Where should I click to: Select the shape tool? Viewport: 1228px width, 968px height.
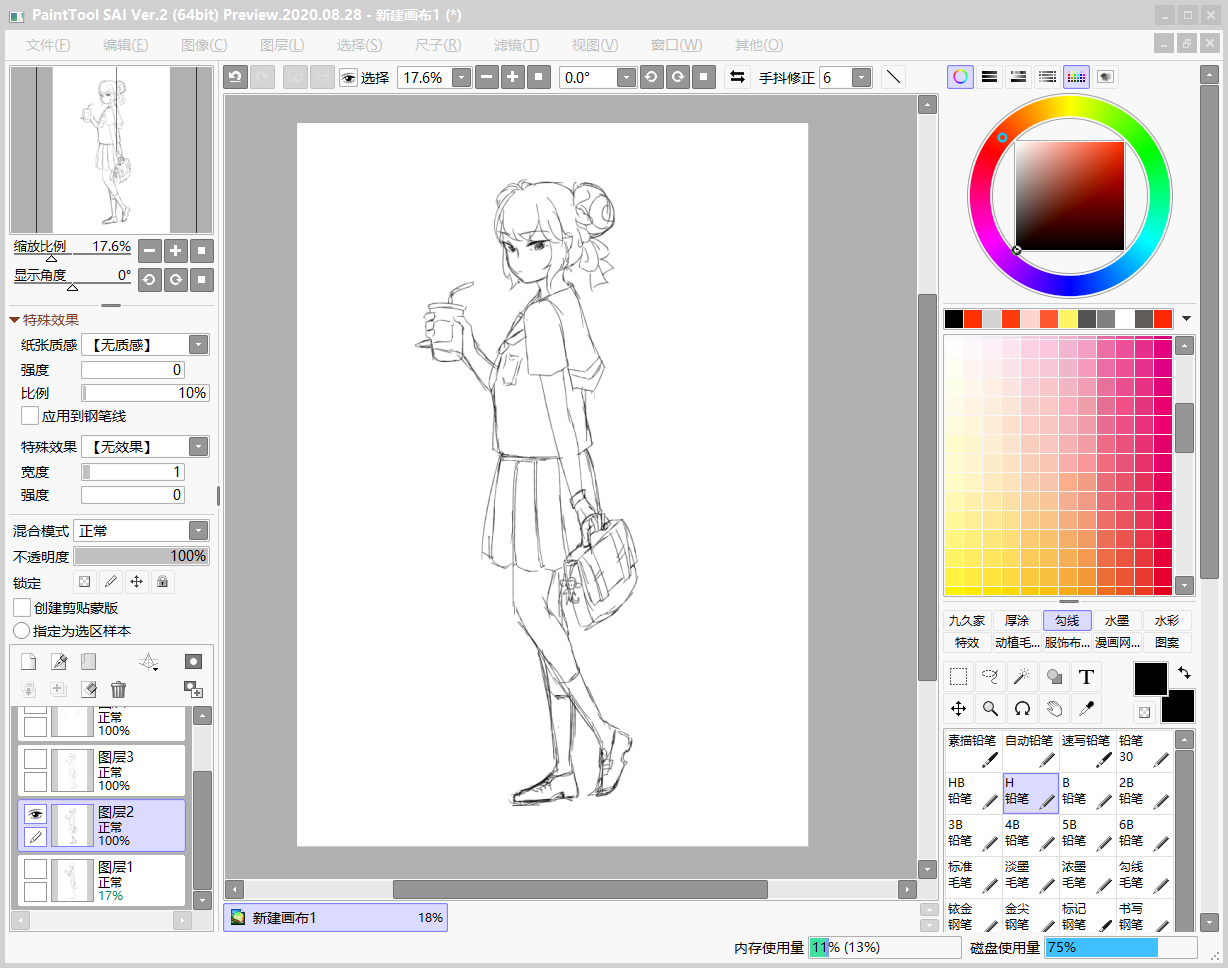tap(1054, 676)
